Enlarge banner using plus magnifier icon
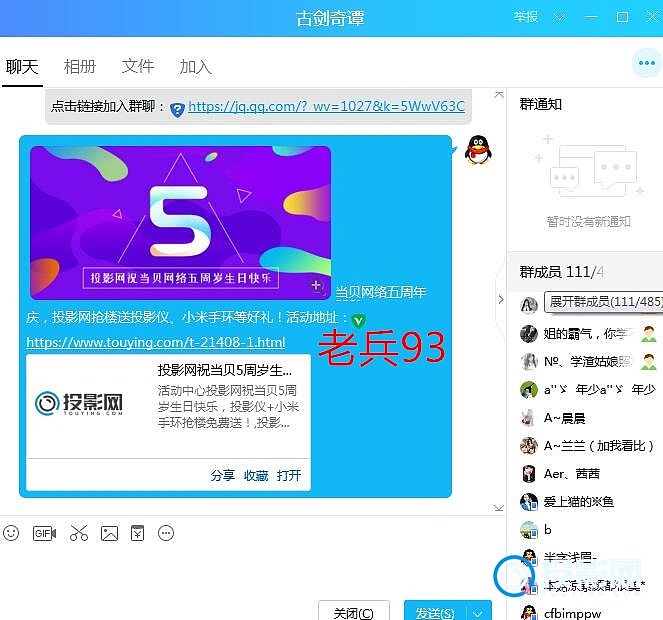This screenshot has height=620, width=663. 317,286
